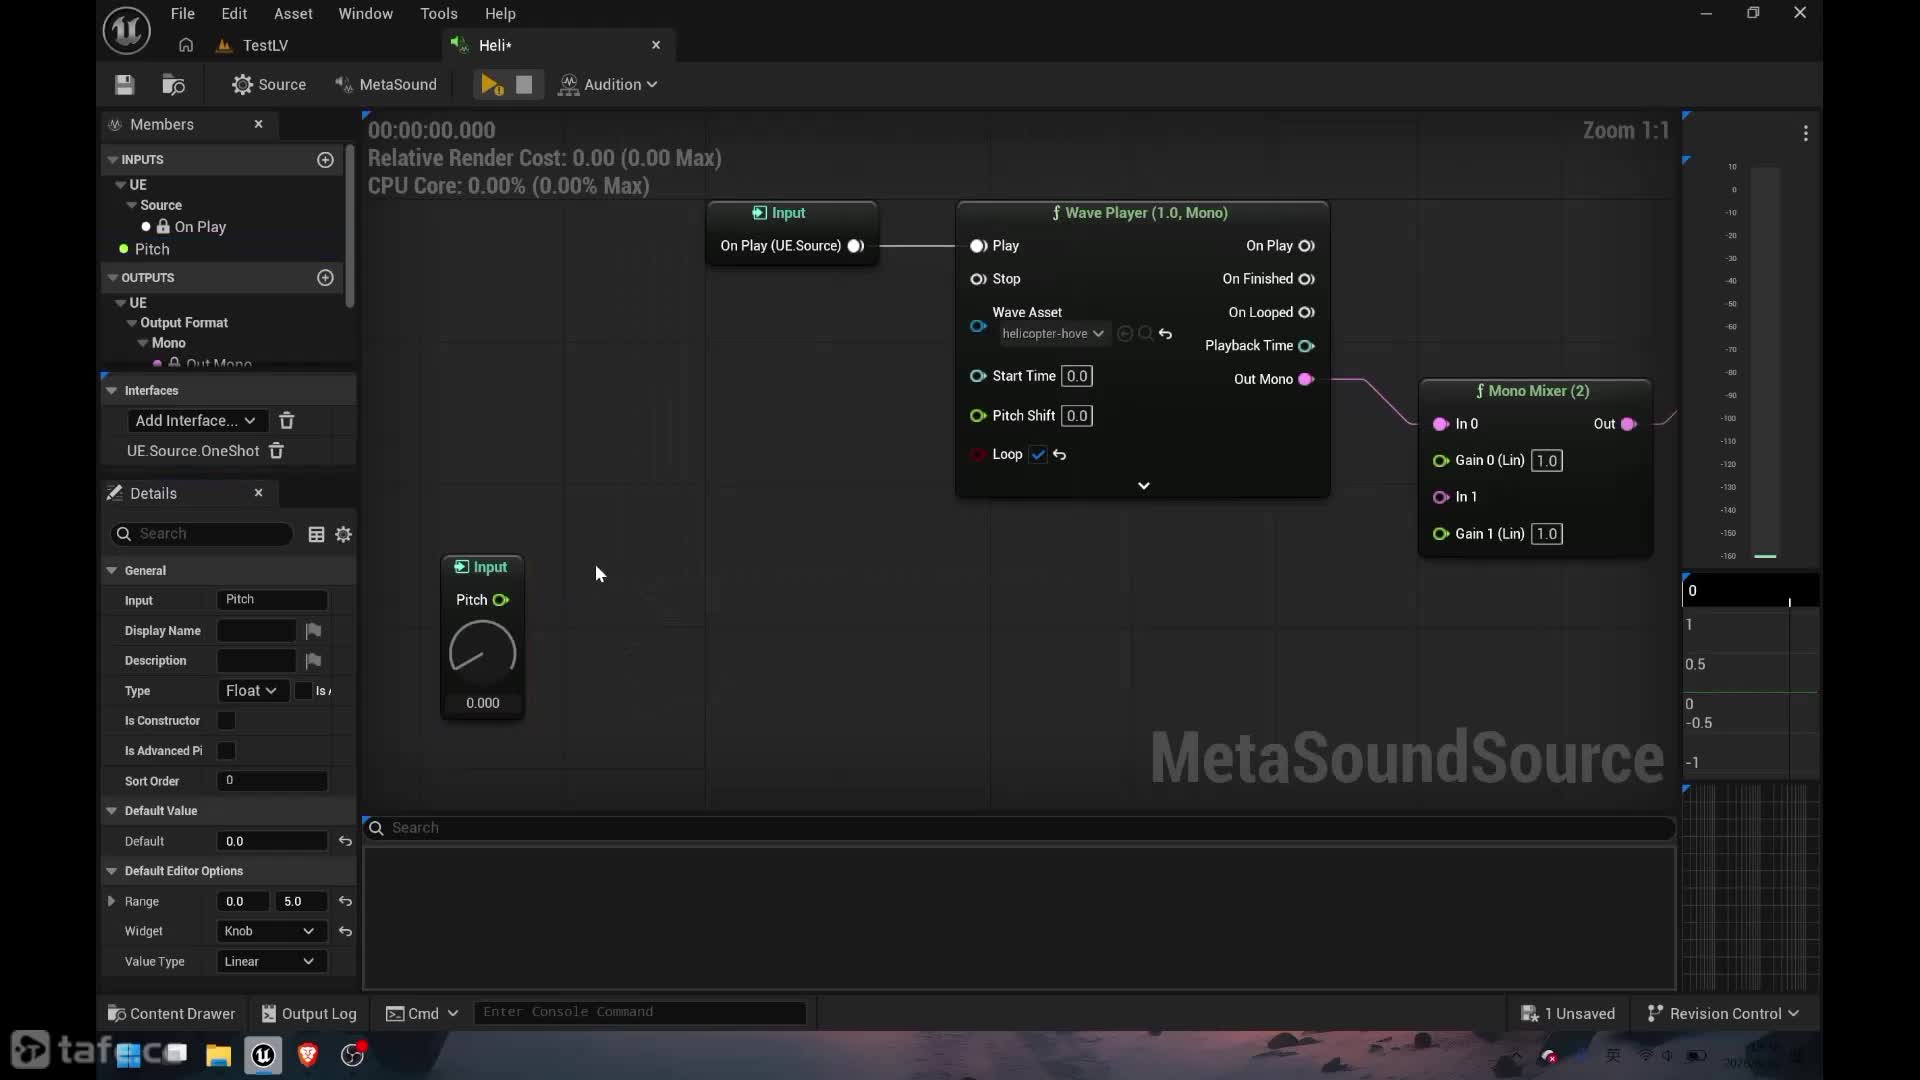
Task: Stop the MetaSound preview
Action: (x=524, y=85)
